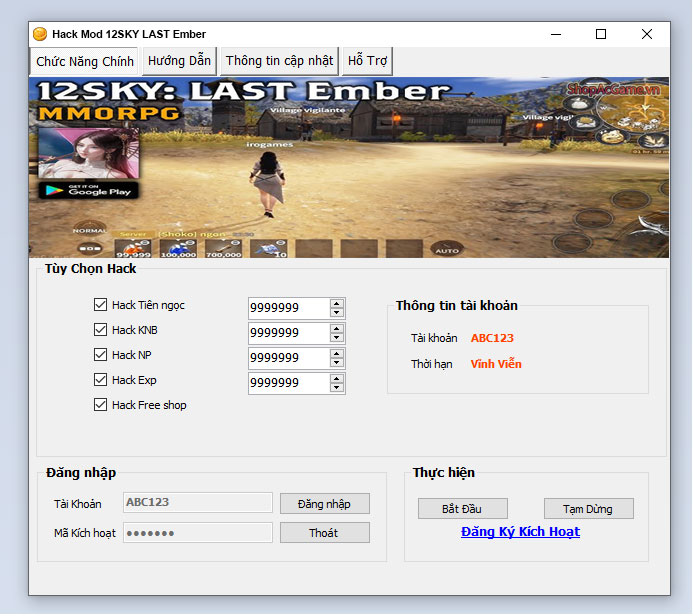Decrease KNB value with down arrow
Viewport: 693px width, 616px height.
337,338
